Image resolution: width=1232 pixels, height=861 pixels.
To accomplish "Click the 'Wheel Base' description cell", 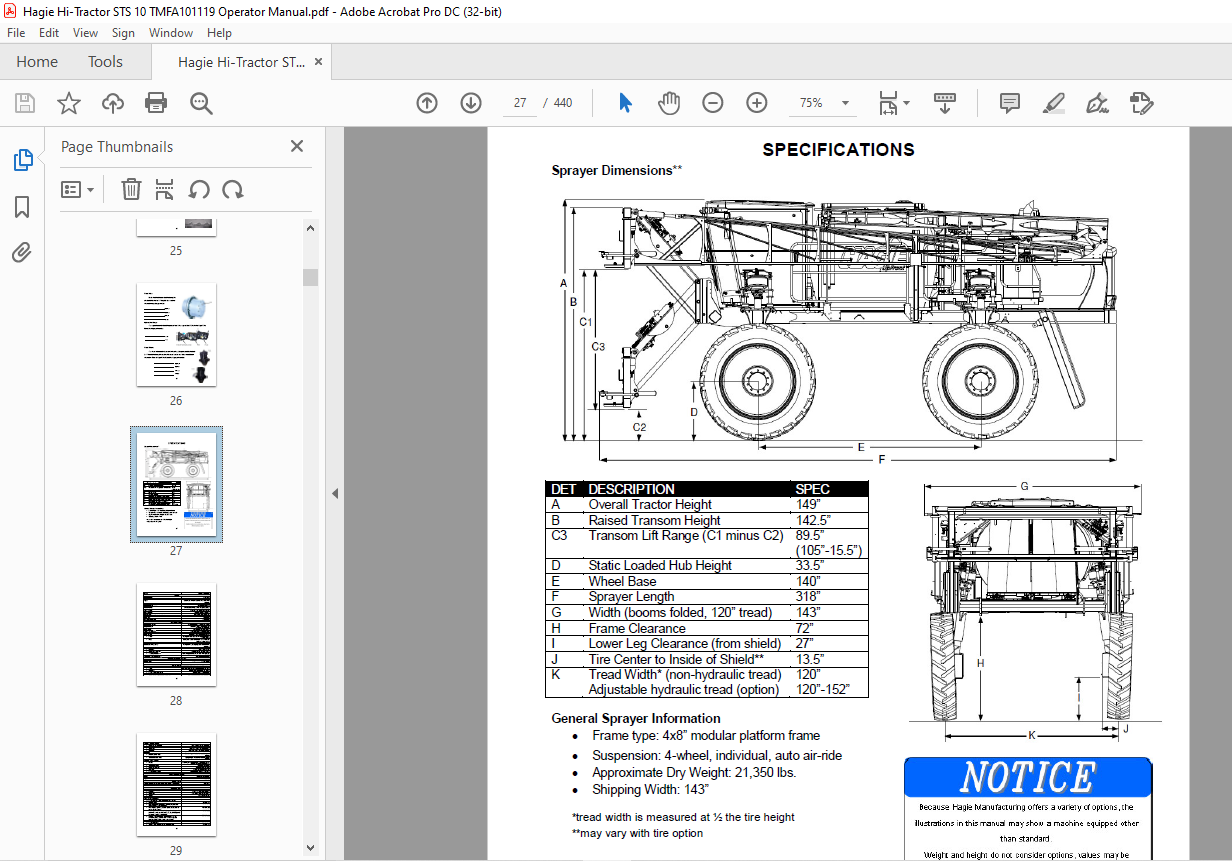I will tap(622, 581).
